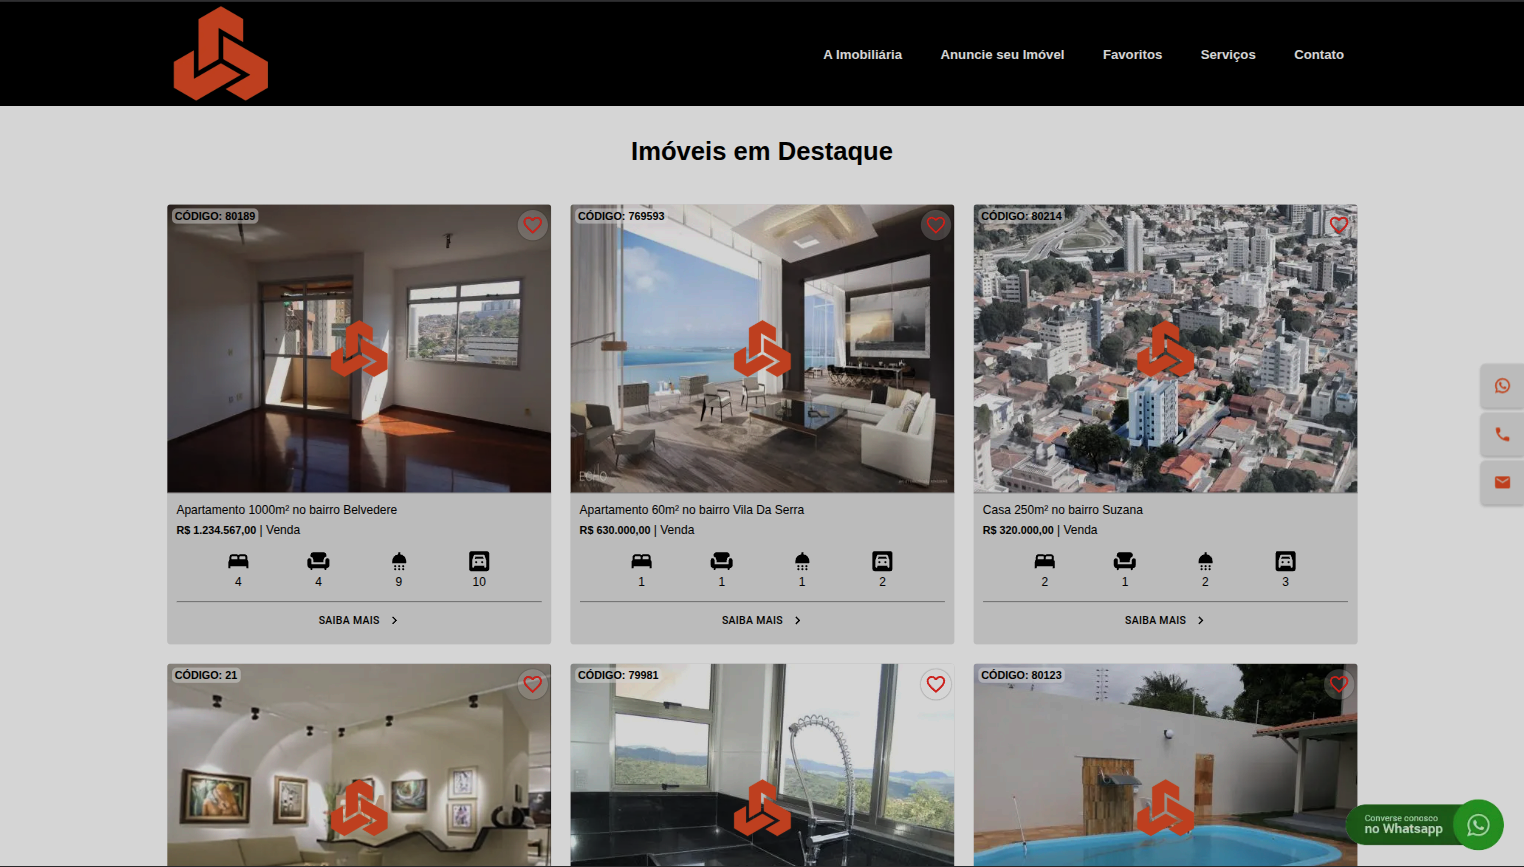This screenshot has width=1524, height=867.
Task: Click garage icon on Vila Da Serra card
Action: pyautogui.click(x=882, y=561)
